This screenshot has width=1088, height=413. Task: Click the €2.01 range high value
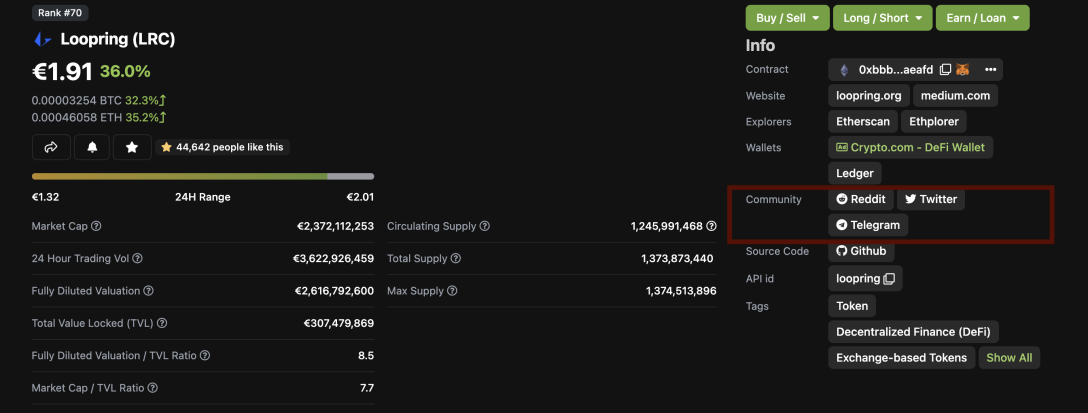click(x=360, y=196)
